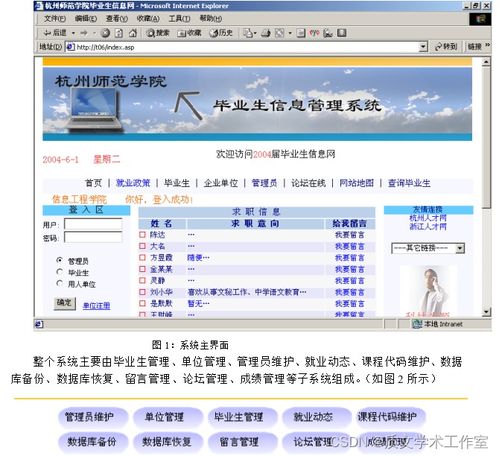Viewport: 499px width, 456px height.
Task: Click the 用户 username input field
Action: pos(93,224)
